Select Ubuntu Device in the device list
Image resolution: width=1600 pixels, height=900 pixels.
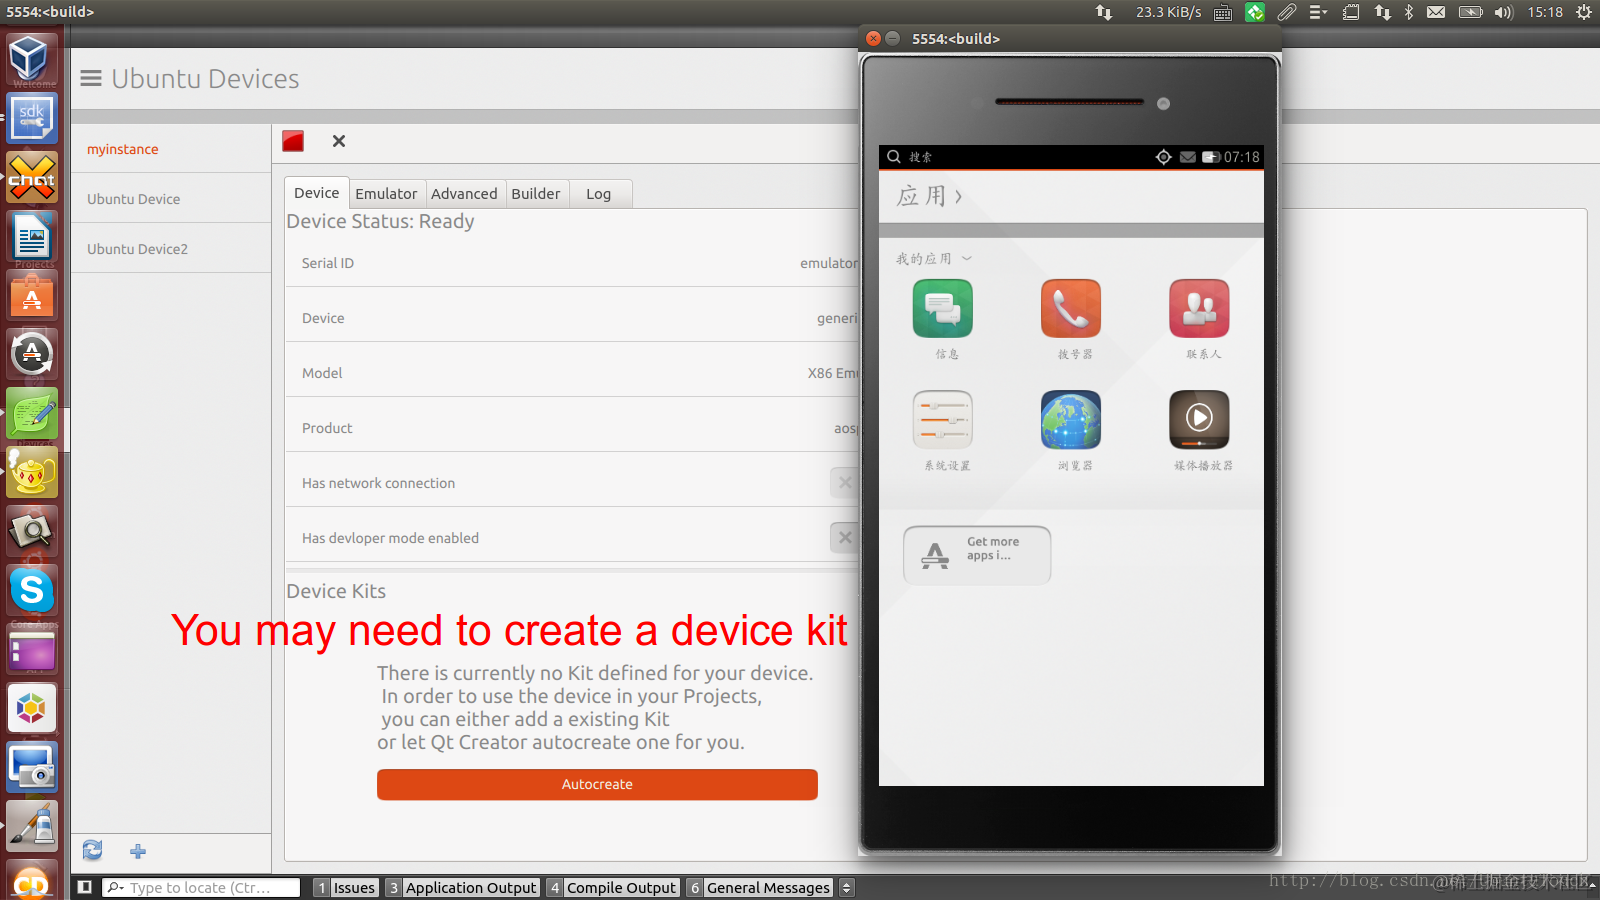[171, 199]
